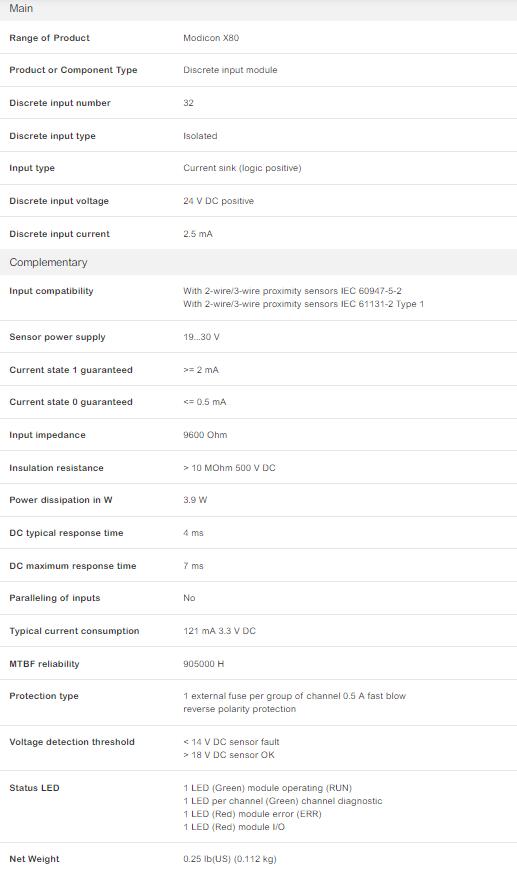Select the Range of Product label
The height and width of the screenshot is (872, 517).
click(49, 38)
